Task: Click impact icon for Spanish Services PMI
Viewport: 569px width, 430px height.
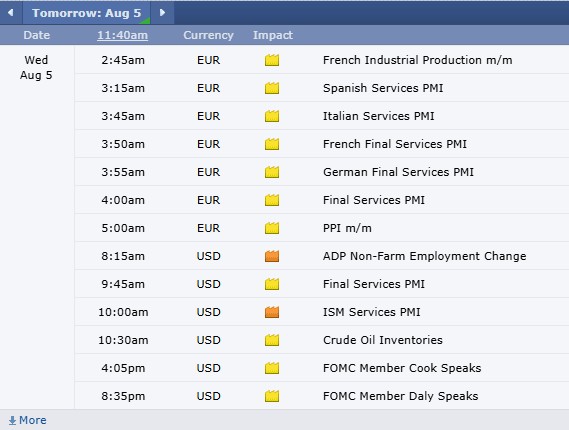Action: [272, 88]
